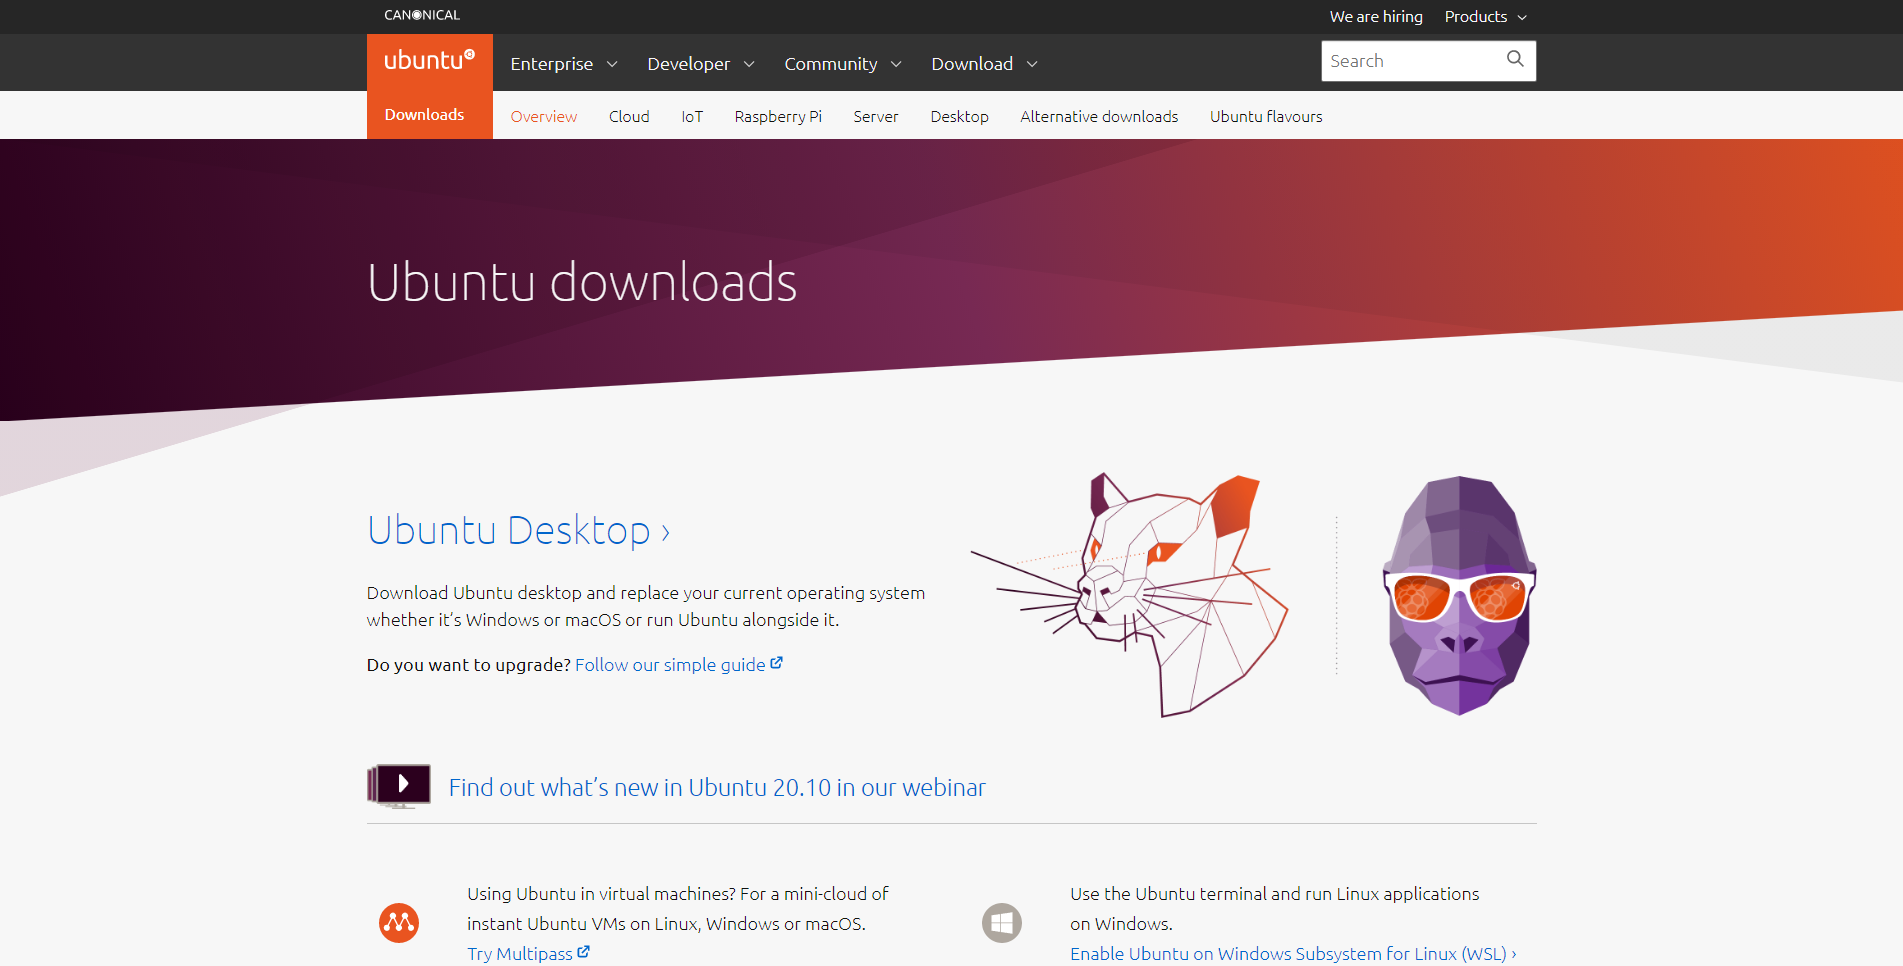
Task: Click the Downloads section label
Action: click(x=425, y=115)
